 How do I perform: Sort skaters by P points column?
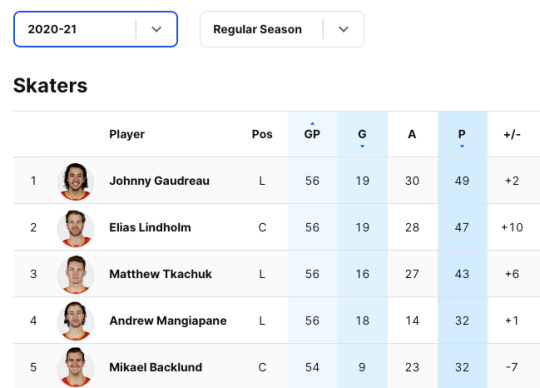[x=462, y=134]
